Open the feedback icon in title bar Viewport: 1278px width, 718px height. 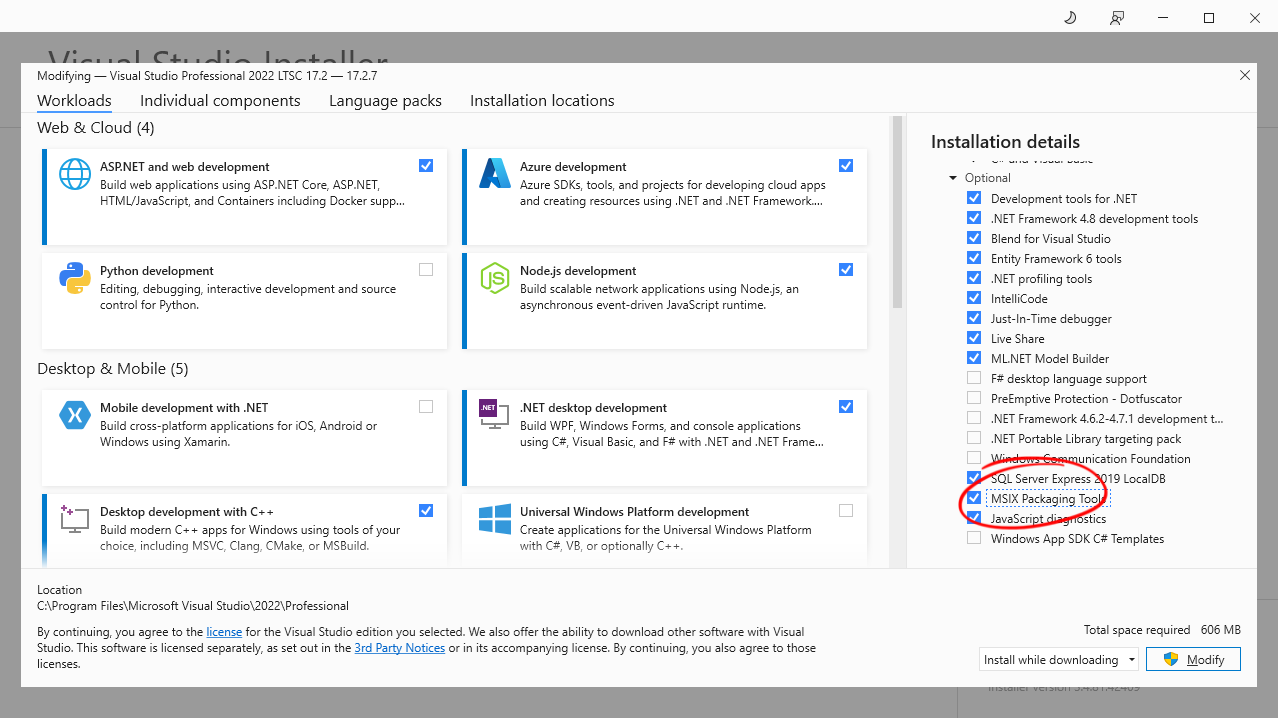pyautogui.click(x=1117, y=17)
